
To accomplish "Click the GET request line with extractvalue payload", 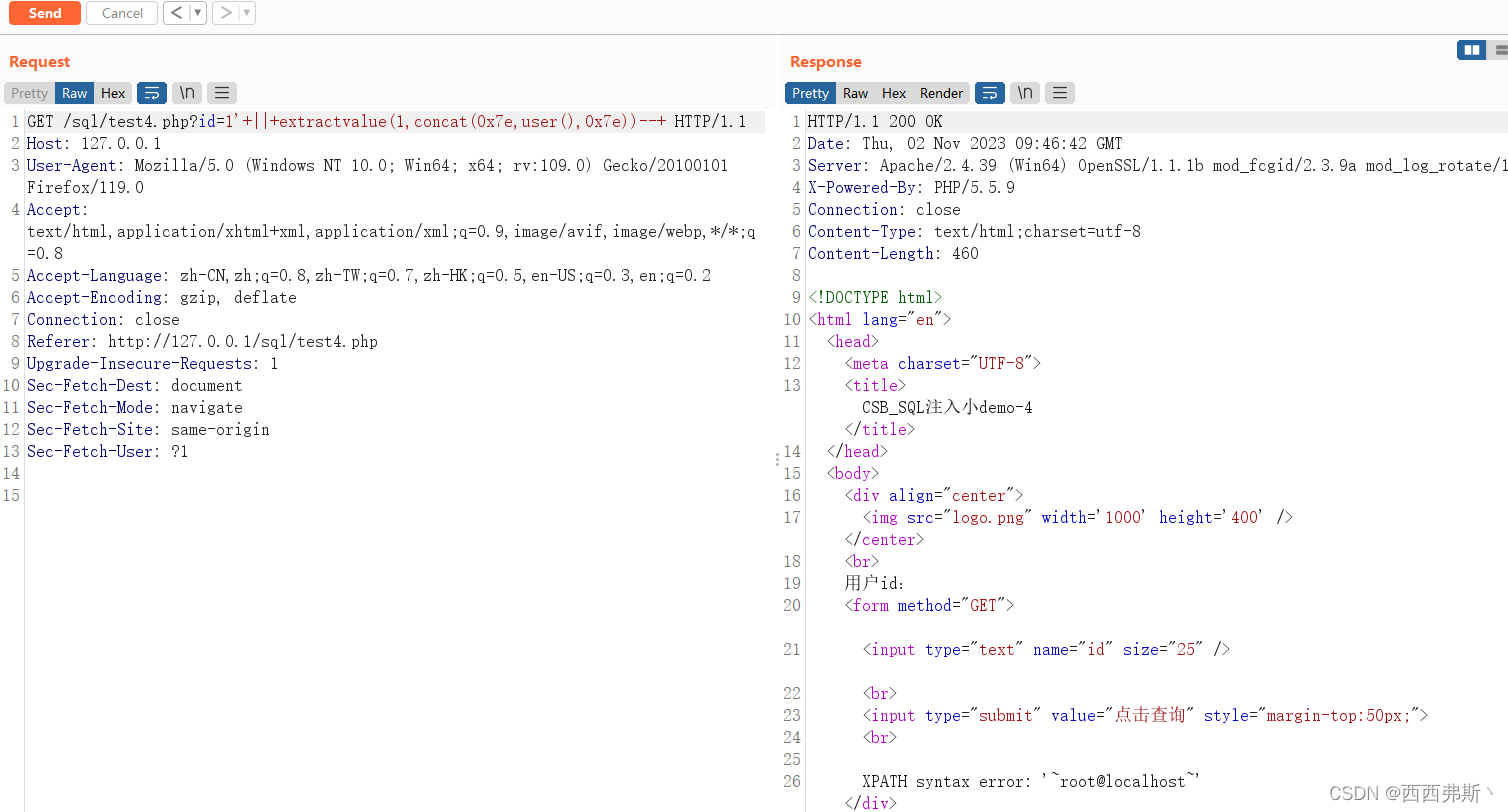I will pos(386,122).
